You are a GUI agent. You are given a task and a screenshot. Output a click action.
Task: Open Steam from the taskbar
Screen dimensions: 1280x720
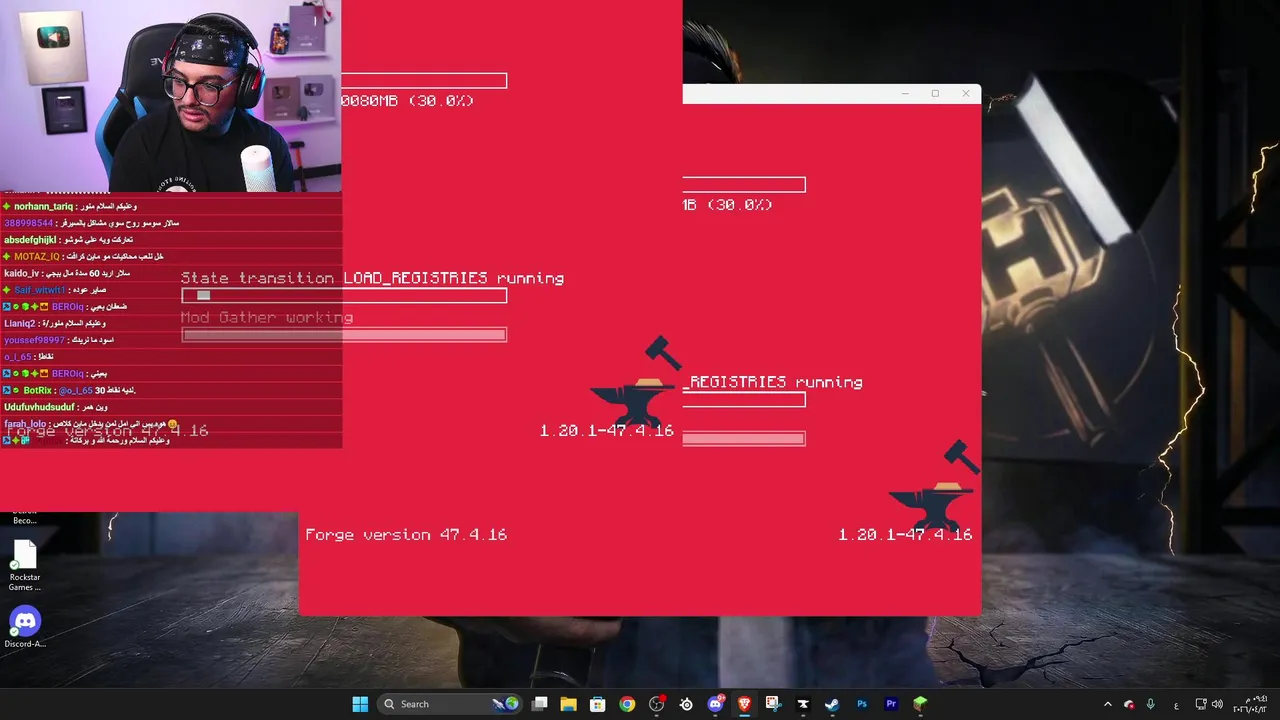click(832, 704)
